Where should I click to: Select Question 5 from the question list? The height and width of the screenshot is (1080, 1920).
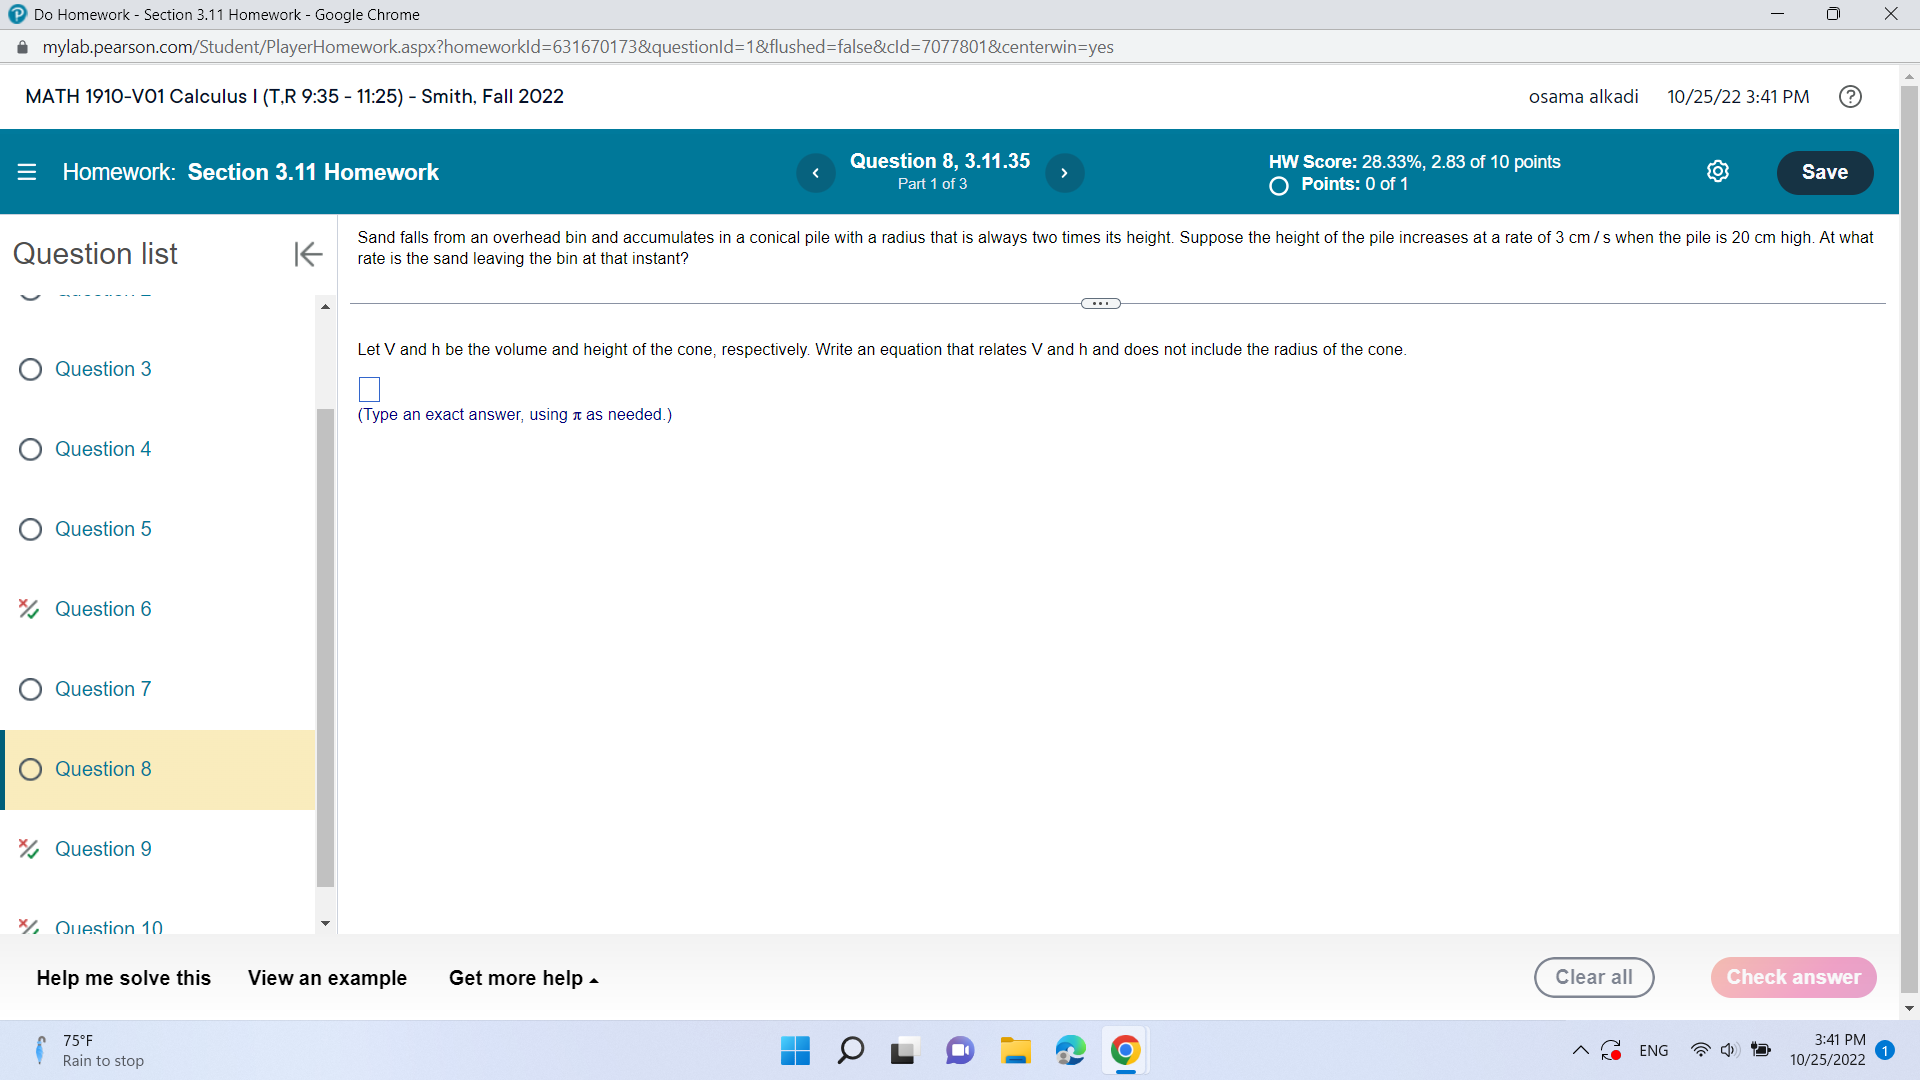(x=103, y=529)
